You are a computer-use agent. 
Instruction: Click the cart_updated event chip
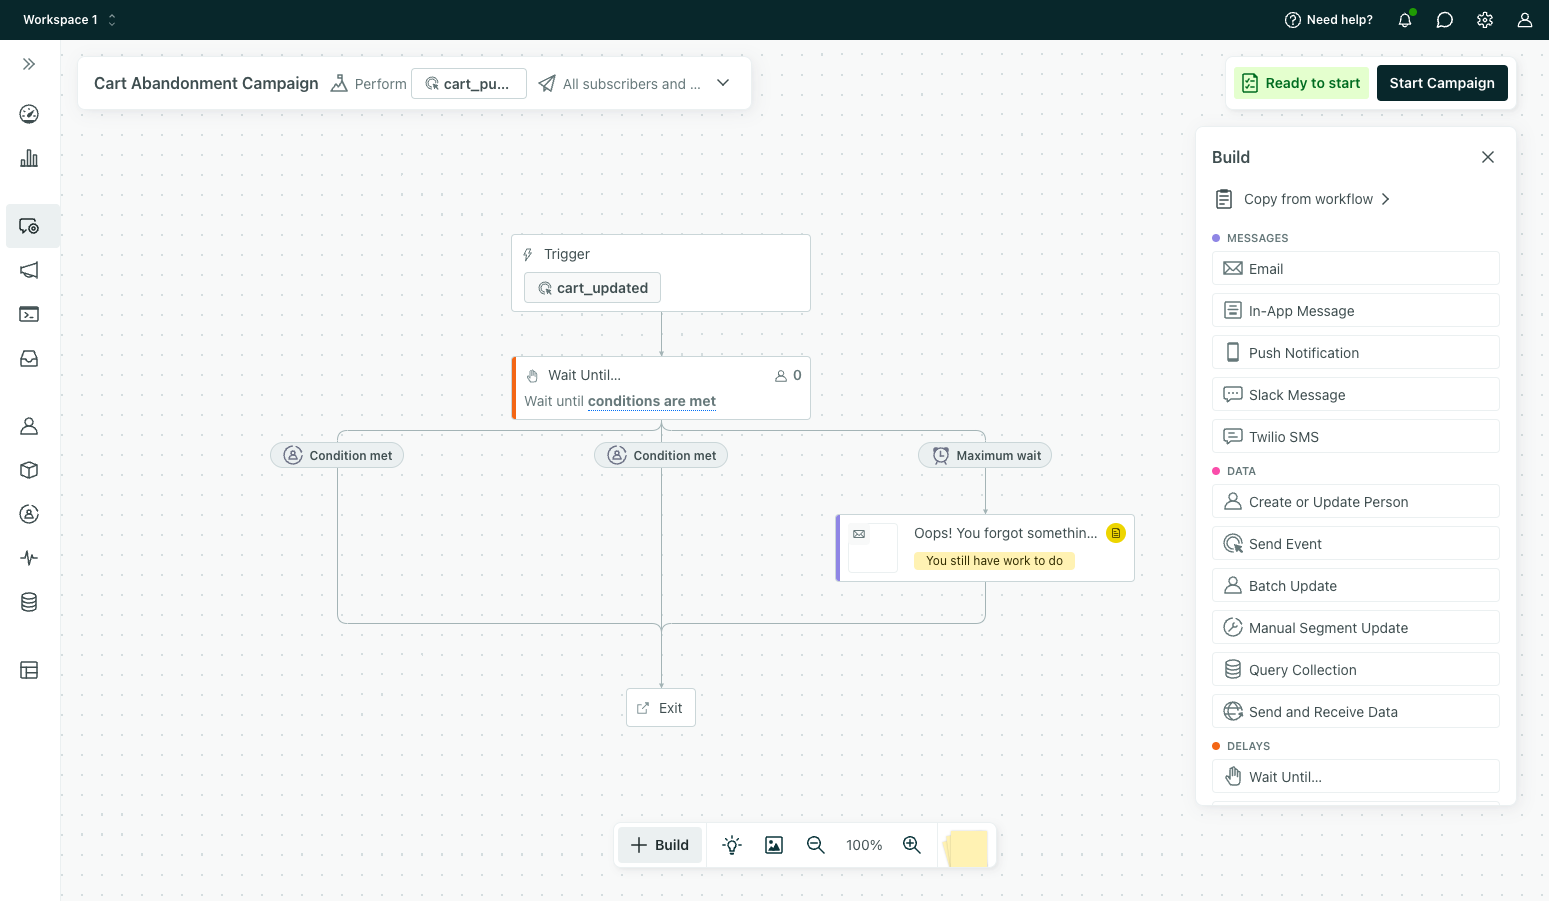(592, 288)
